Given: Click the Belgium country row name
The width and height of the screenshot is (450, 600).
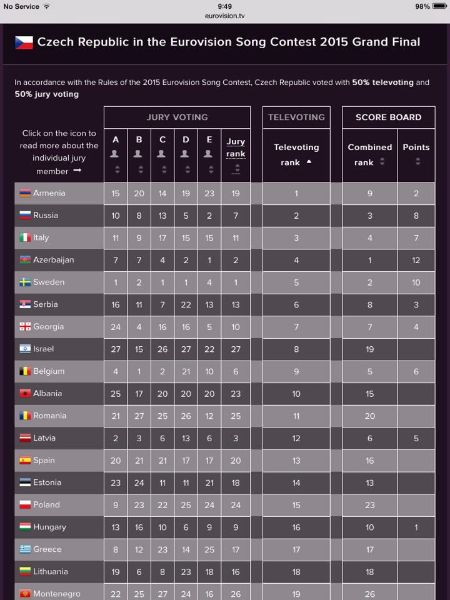Looking at the screenshot, I should (49, 371).
